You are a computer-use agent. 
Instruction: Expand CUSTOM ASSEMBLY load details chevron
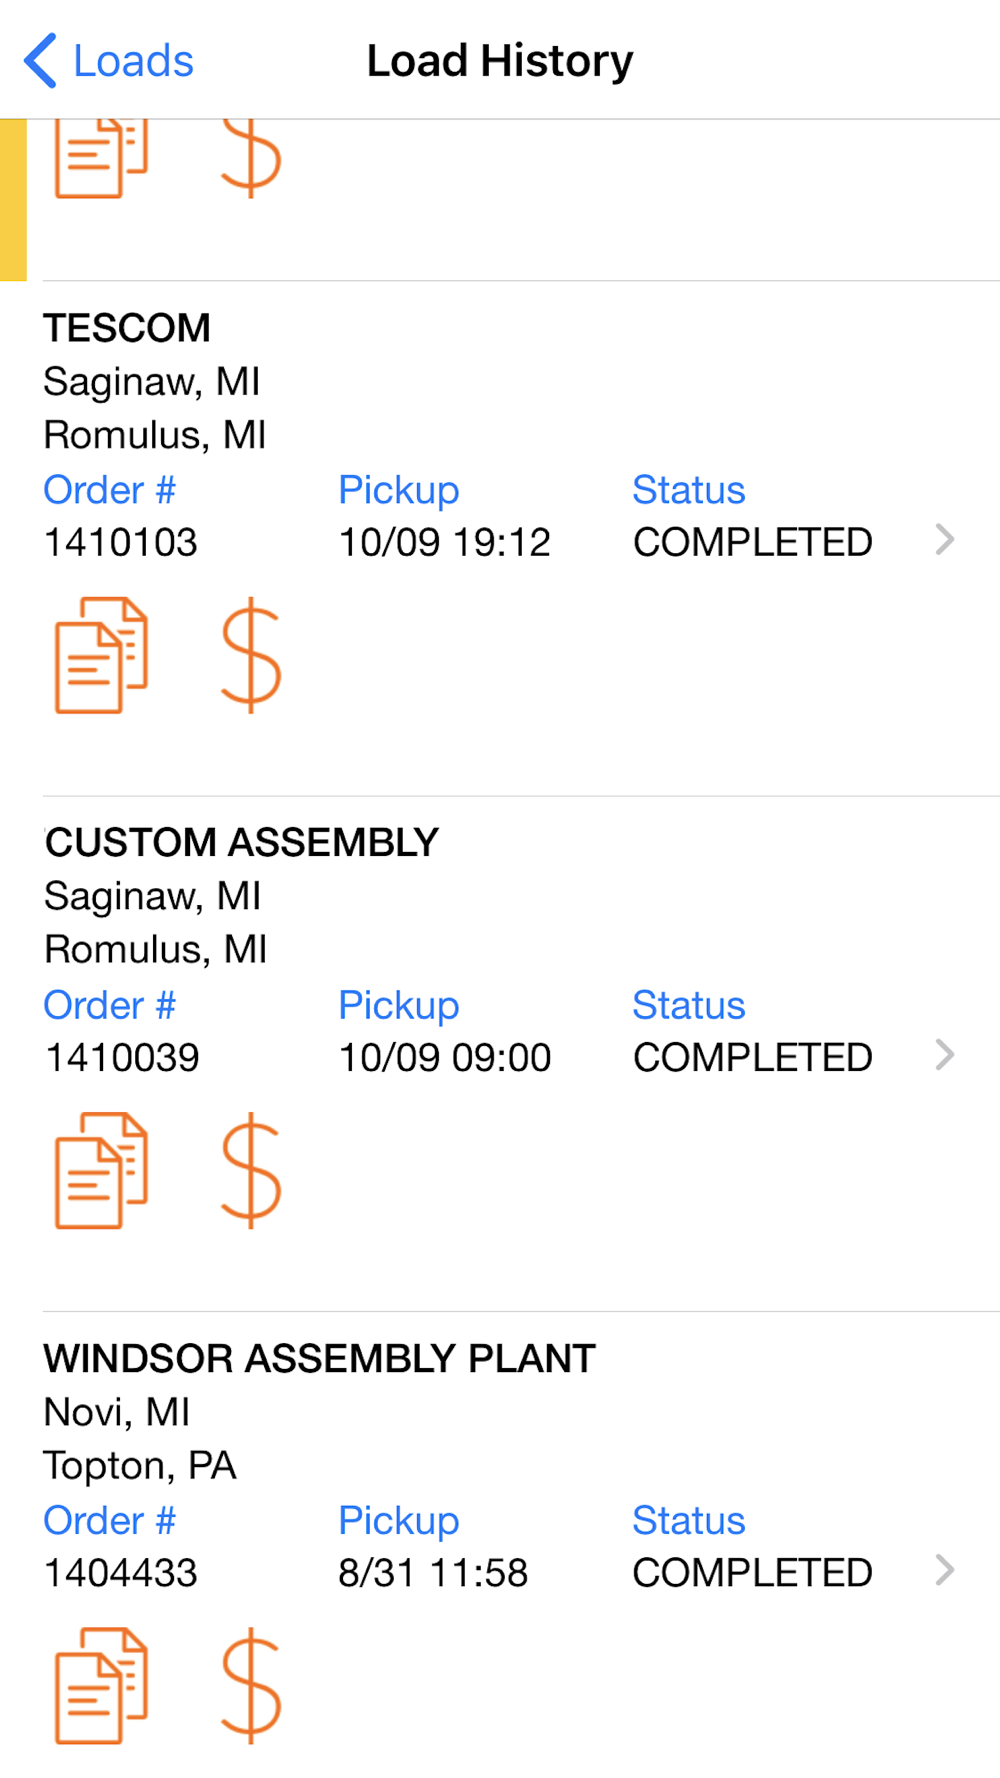tap(945, 1055)
